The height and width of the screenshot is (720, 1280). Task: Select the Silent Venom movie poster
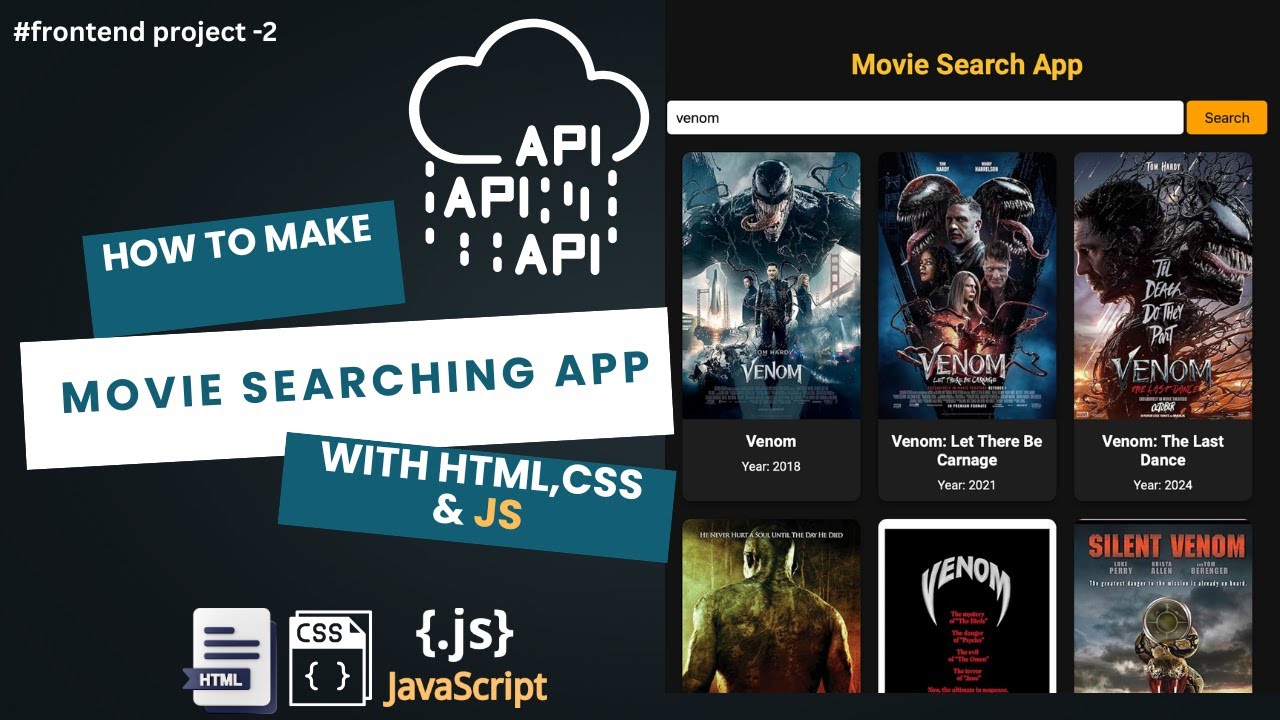click(1163, 606)
